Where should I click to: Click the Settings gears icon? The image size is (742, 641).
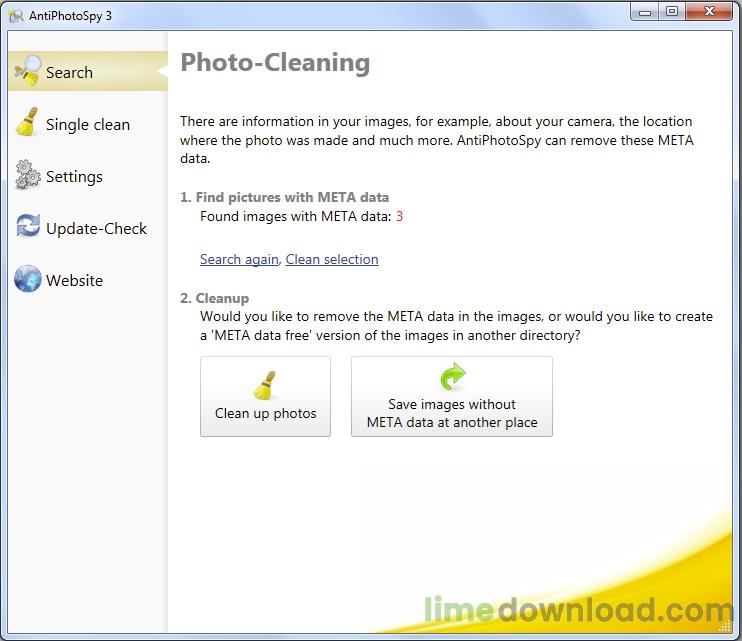[x=28, y=175]
